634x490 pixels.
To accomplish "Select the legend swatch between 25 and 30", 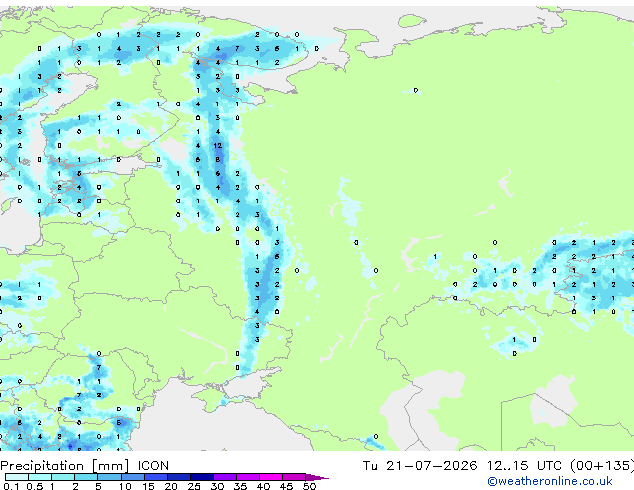I will 201,477.
